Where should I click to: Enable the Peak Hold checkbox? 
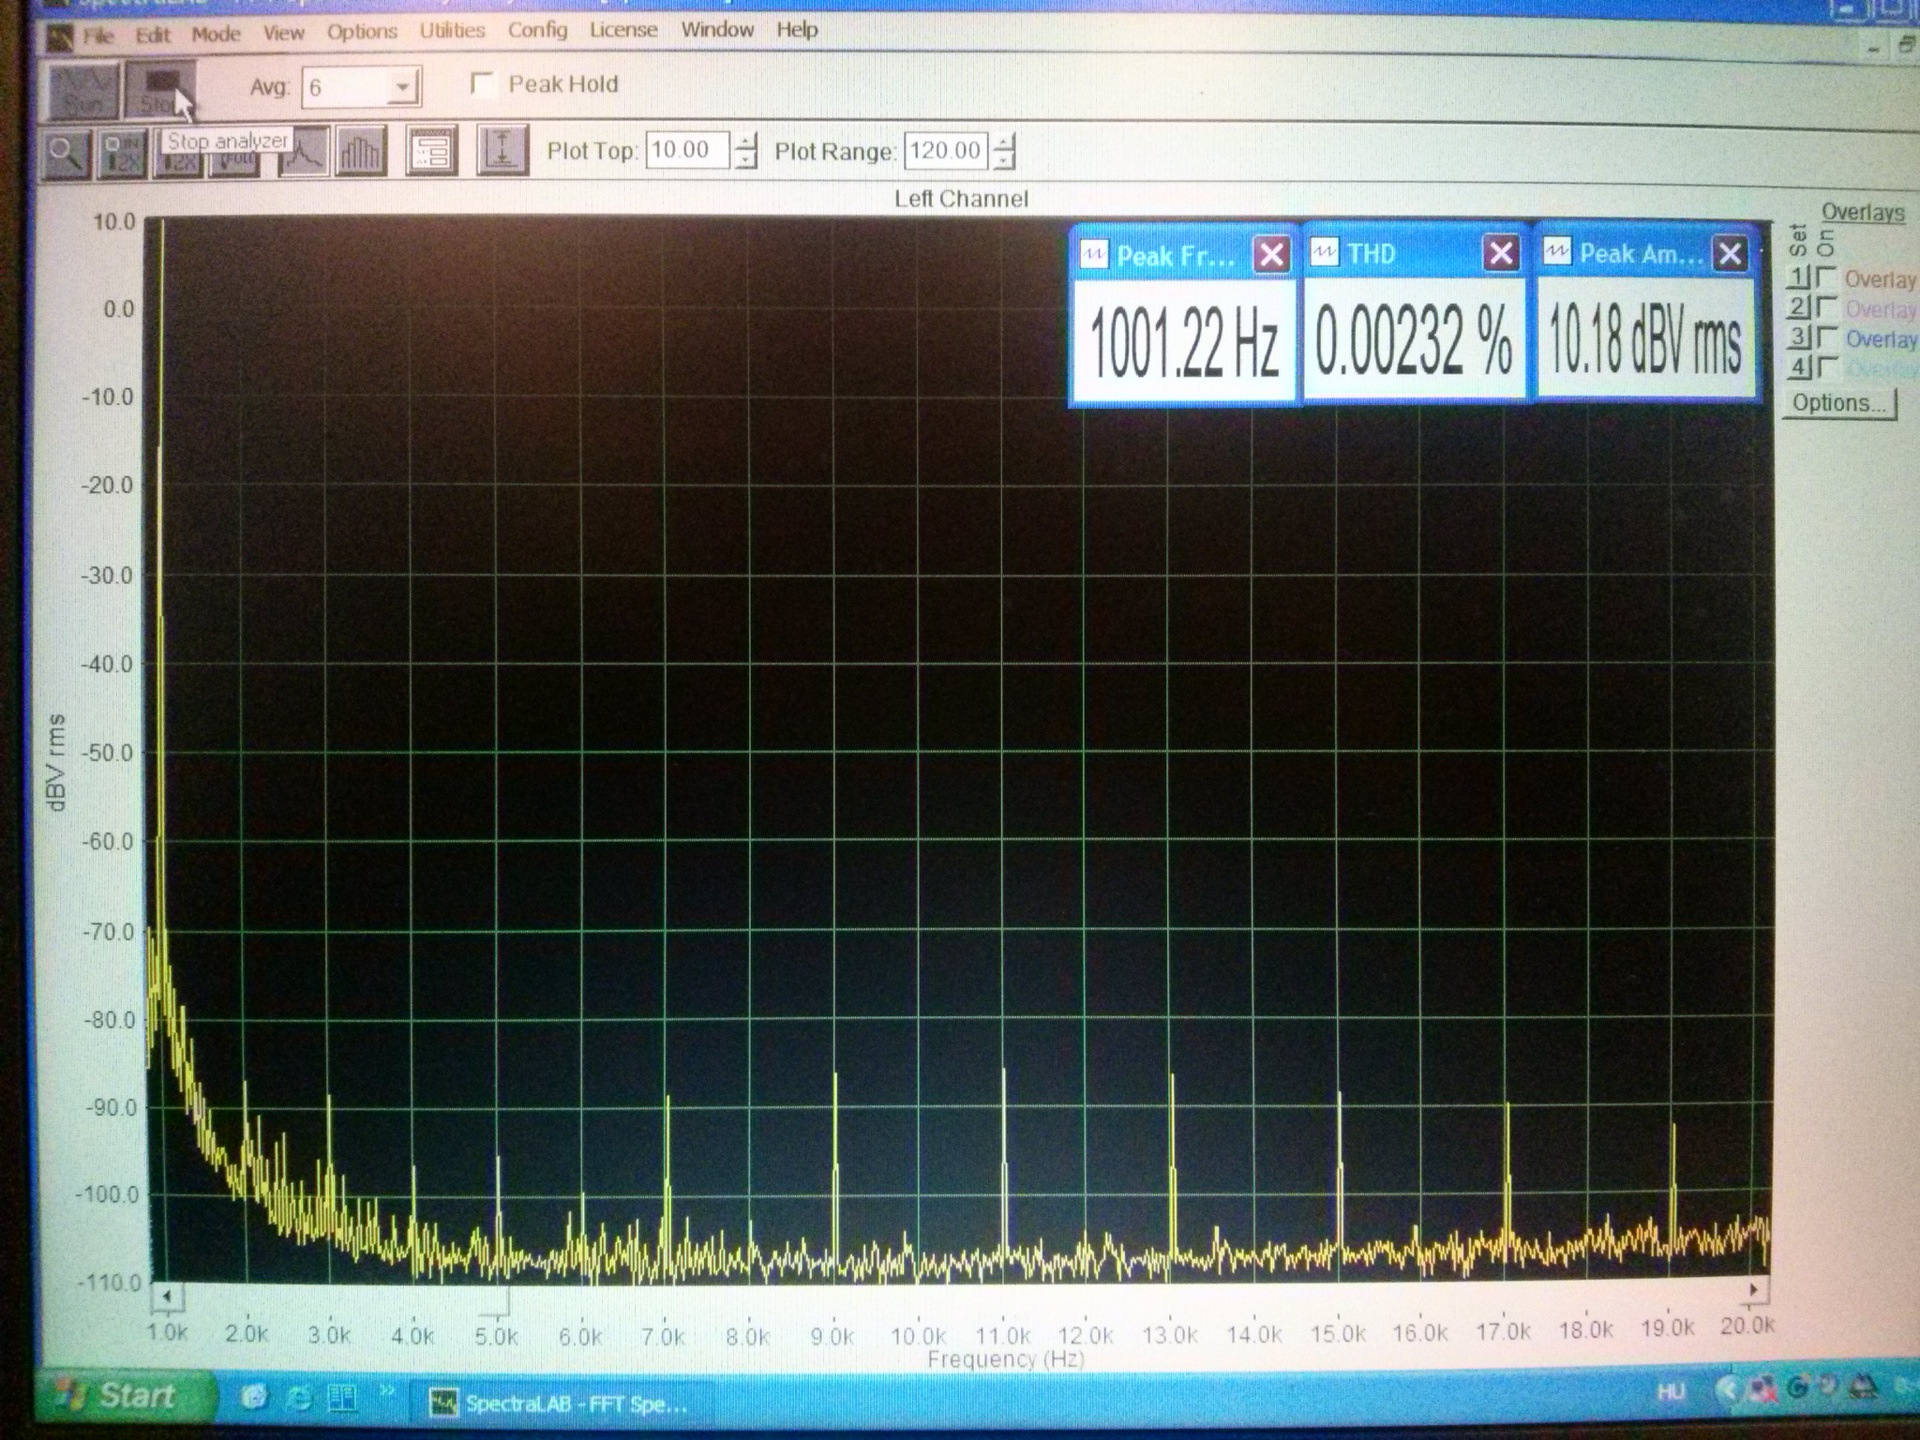tap(483, 84)
